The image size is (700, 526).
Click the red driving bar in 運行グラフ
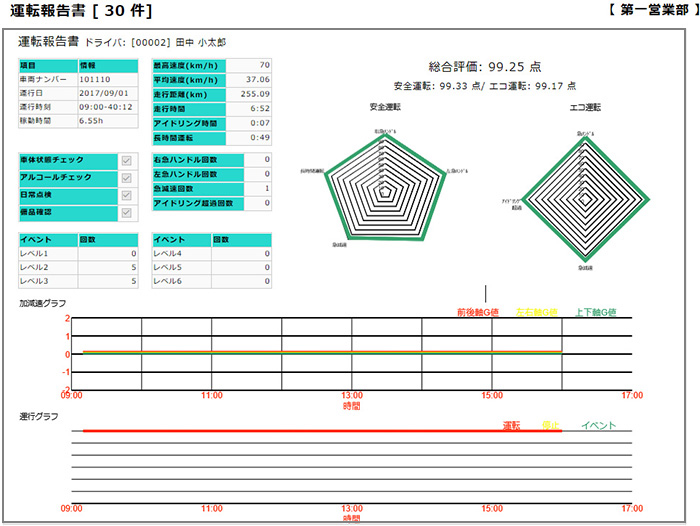[x=290, y=431]
